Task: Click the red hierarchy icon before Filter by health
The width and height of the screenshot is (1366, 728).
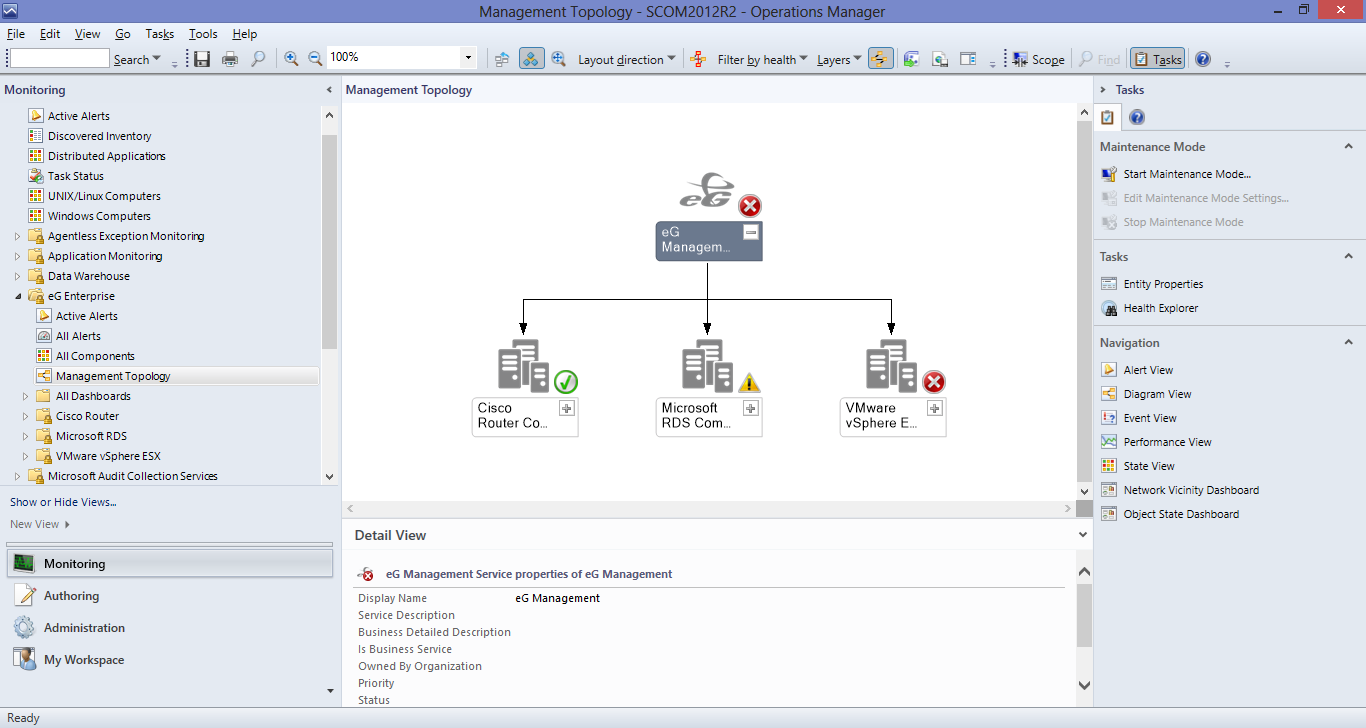Action: point(698,59)
